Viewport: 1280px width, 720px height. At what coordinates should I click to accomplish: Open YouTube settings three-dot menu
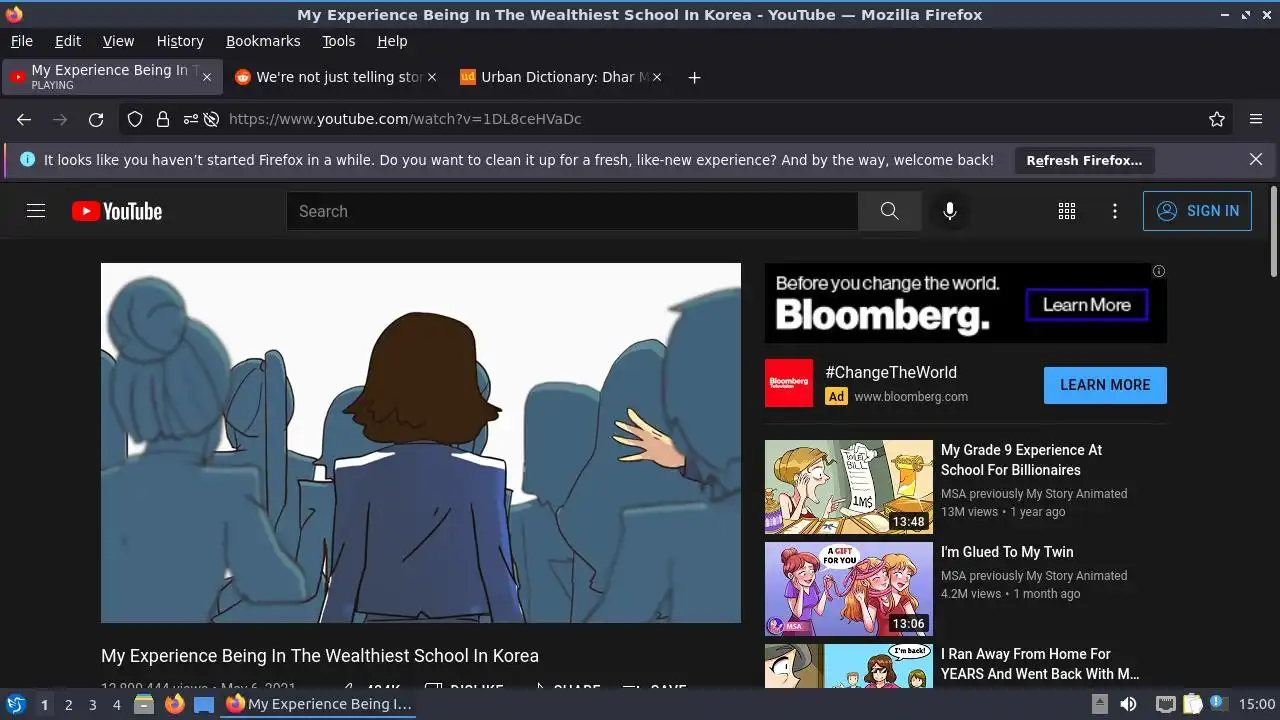(x=1115, y=211)
